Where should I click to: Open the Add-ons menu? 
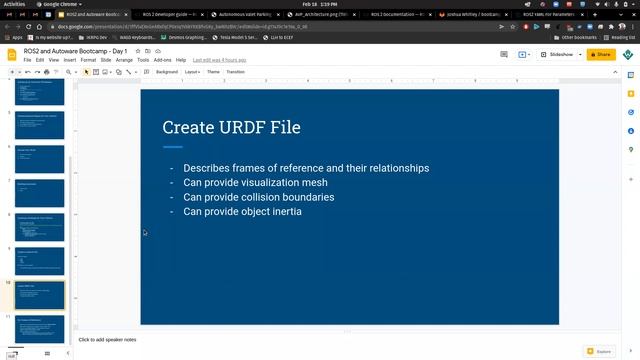(x=162, y=60)
